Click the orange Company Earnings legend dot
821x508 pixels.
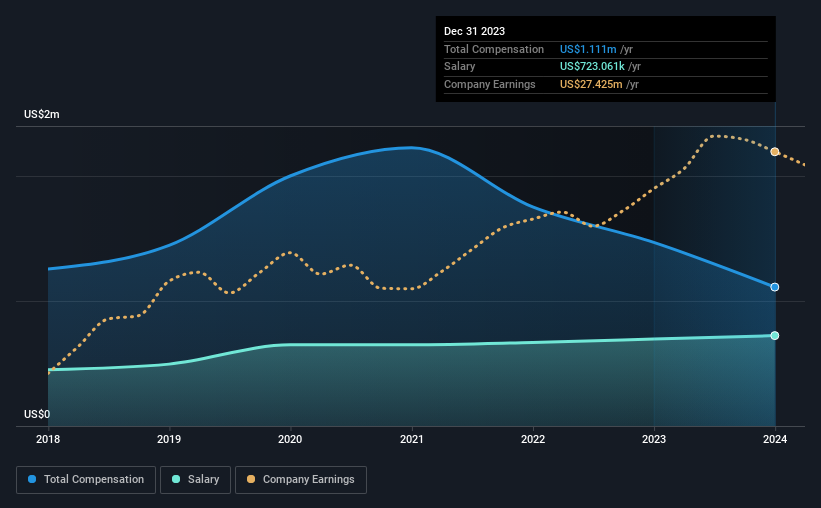tap(251, 479)
